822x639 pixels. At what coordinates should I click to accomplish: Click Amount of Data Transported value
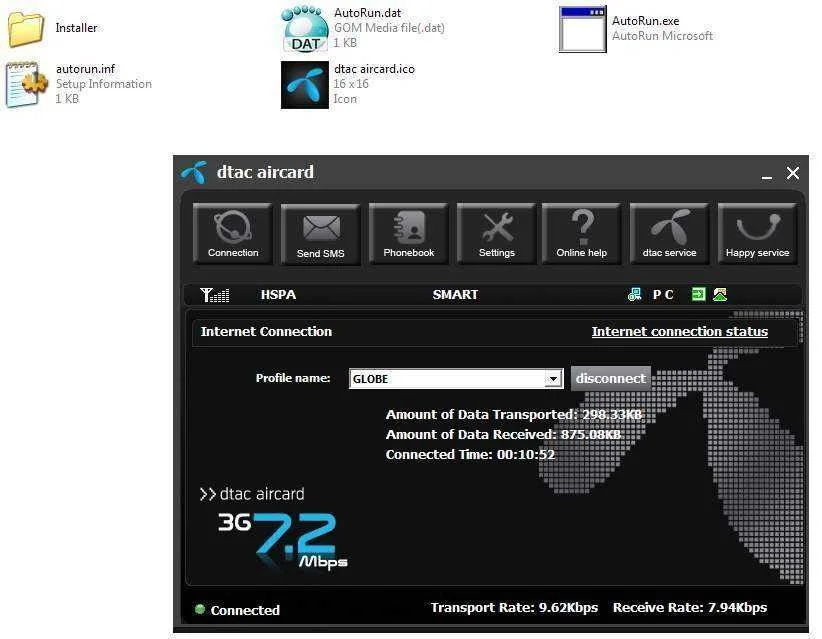click(612, 415)
